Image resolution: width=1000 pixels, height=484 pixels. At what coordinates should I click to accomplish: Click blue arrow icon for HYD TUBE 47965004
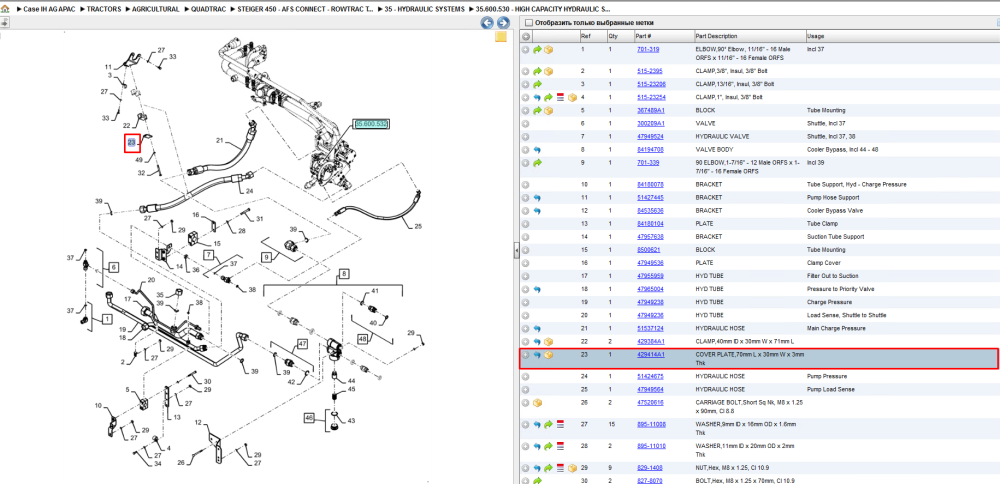(x=537, y=289)
